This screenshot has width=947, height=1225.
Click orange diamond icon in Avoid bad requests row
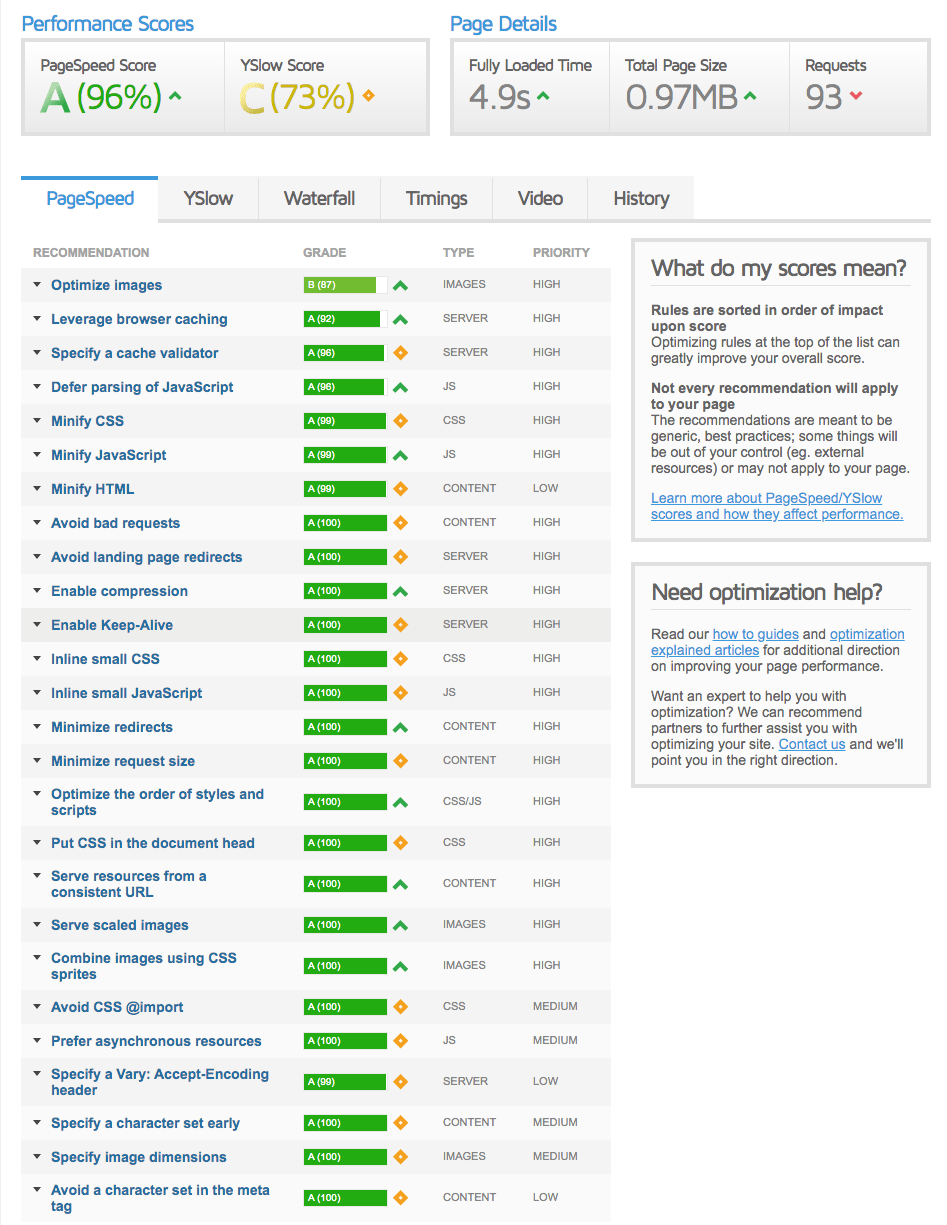(400, 523)
